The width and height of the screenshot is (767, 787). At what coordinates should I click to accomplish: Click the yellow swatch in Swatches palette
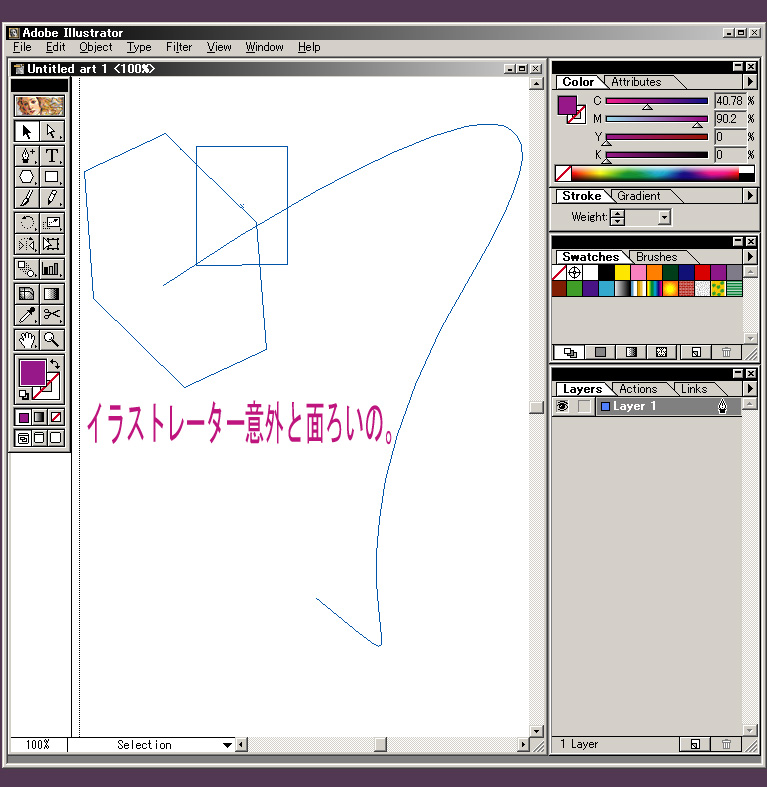click(x=622, y=272)
